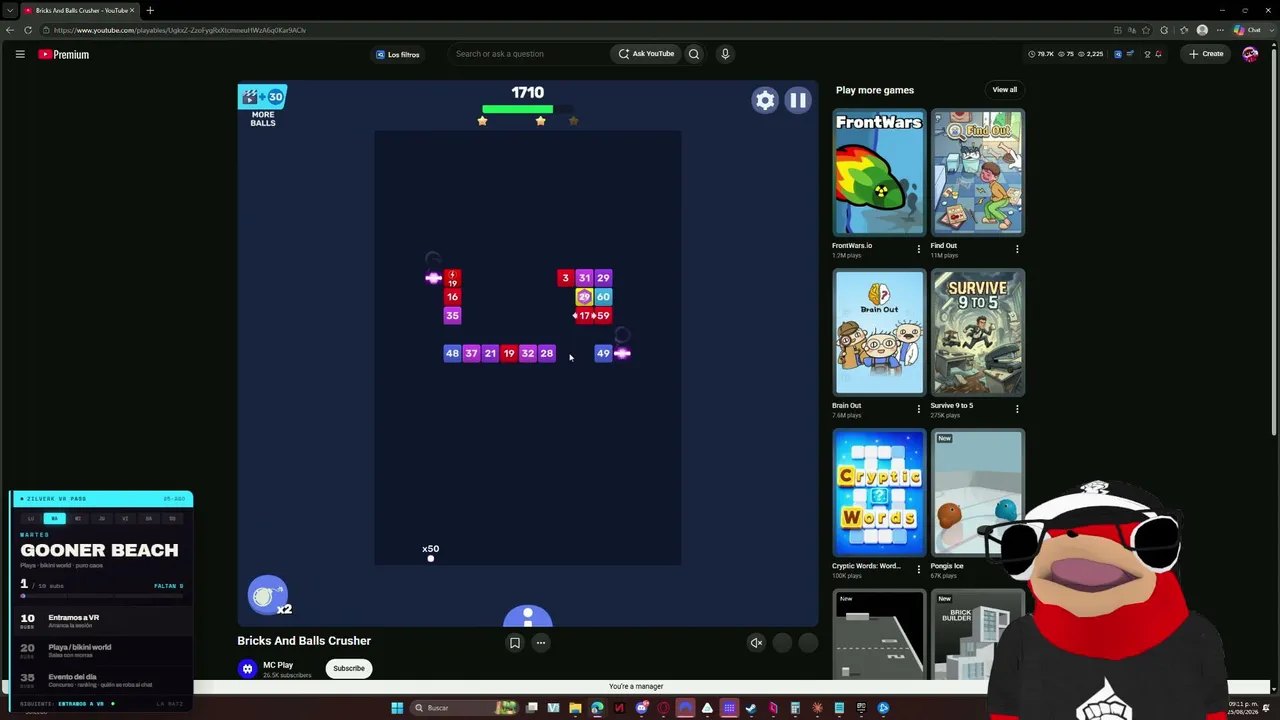Open the browser profile icon
The height and width of the screenshot is (720, 1280).
[x=1202, y=30]
